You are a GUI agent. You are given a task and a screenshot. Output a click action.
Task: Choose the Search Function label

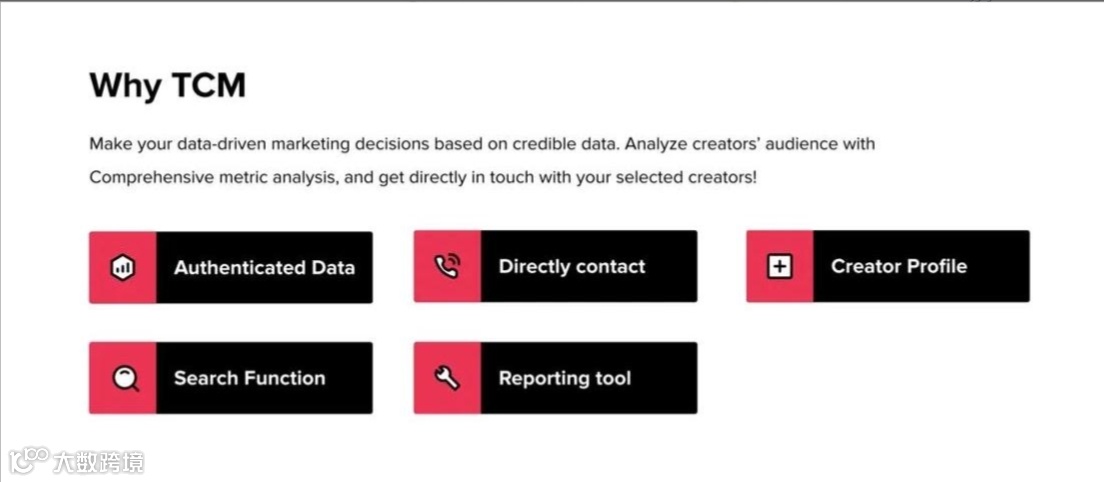point(249,378)
